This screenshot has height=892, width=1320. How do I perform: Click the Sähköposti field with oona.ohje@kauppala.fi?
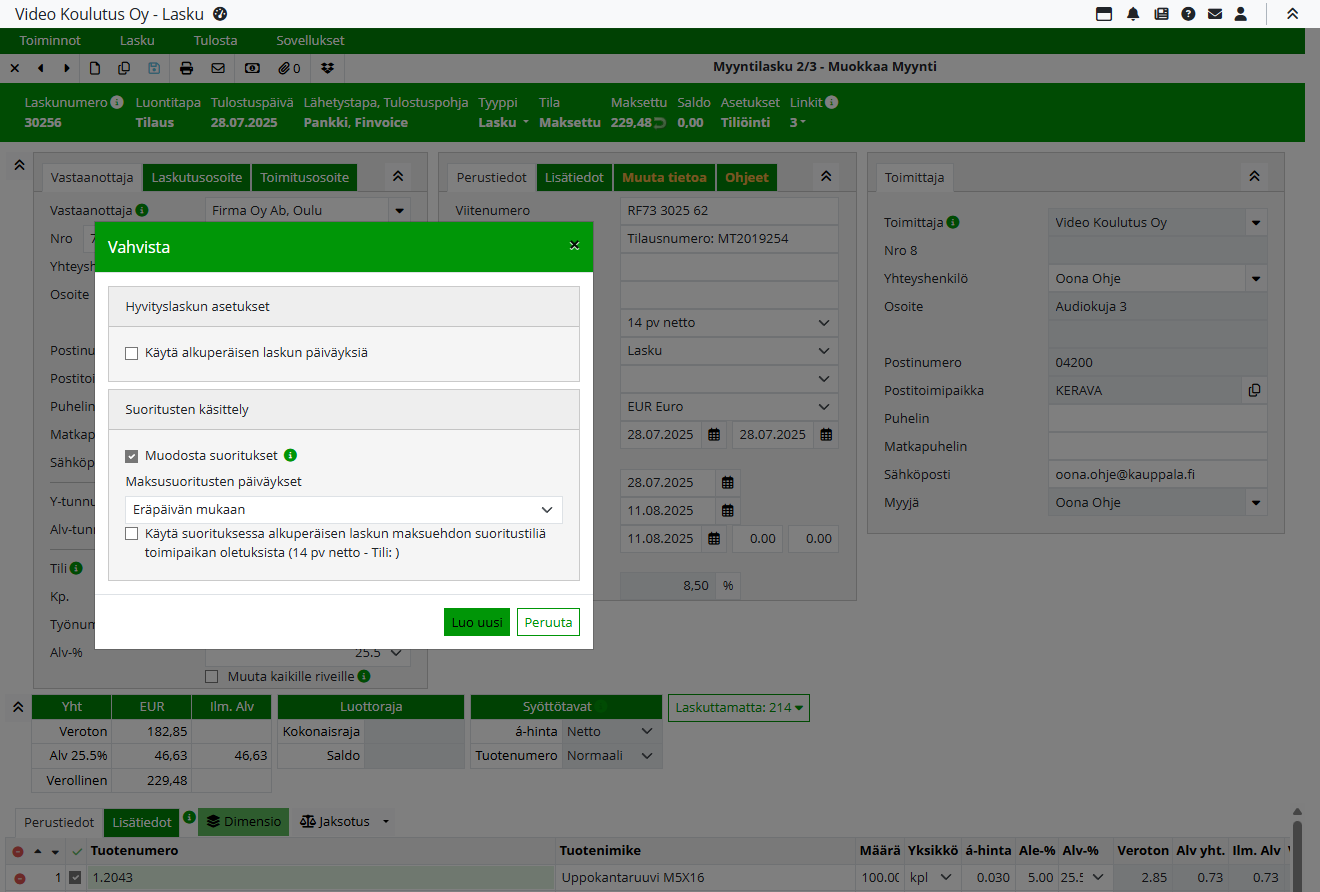coord(1156,475)
